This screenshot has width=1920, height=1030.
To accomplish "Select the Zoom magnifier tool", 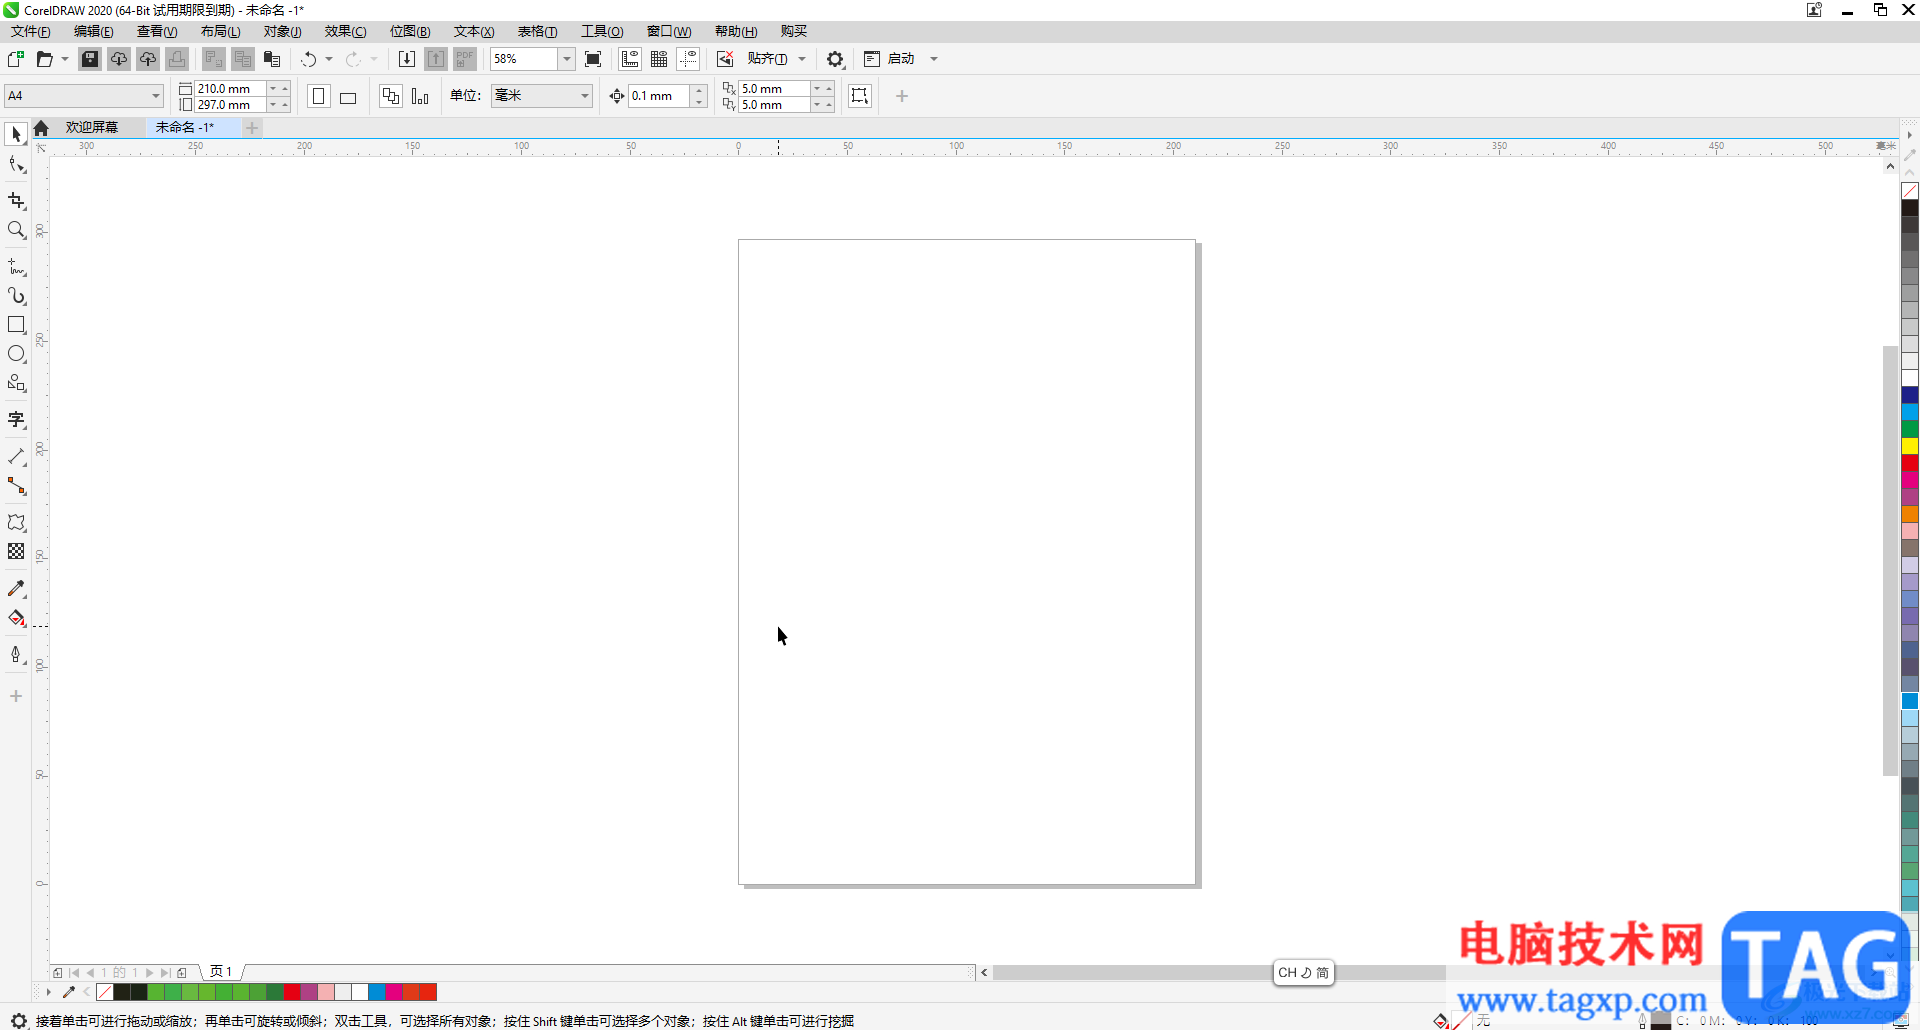I will (16, 230).
